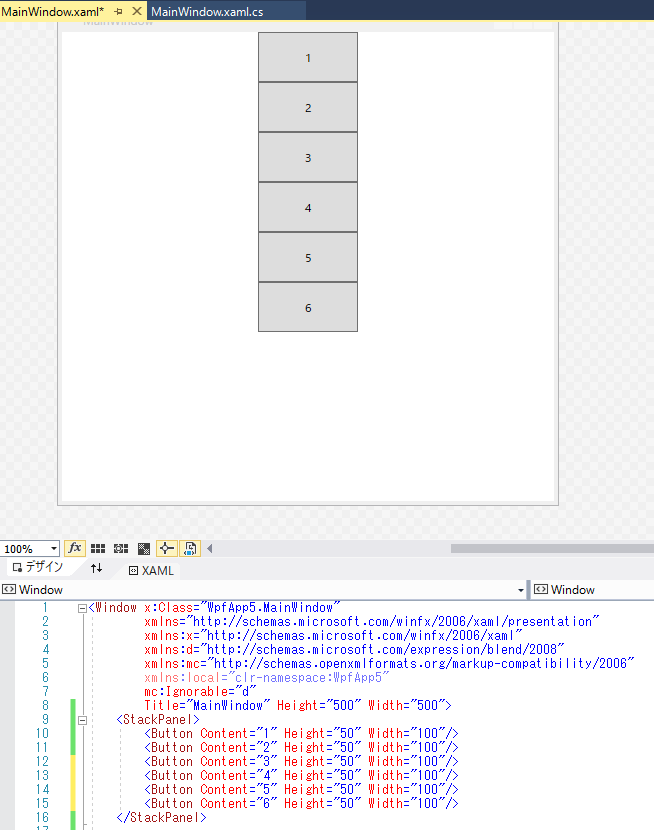Click button 3 in the designer
The height and width of the screenshot is (830, 654).
(x=308, y=157)
